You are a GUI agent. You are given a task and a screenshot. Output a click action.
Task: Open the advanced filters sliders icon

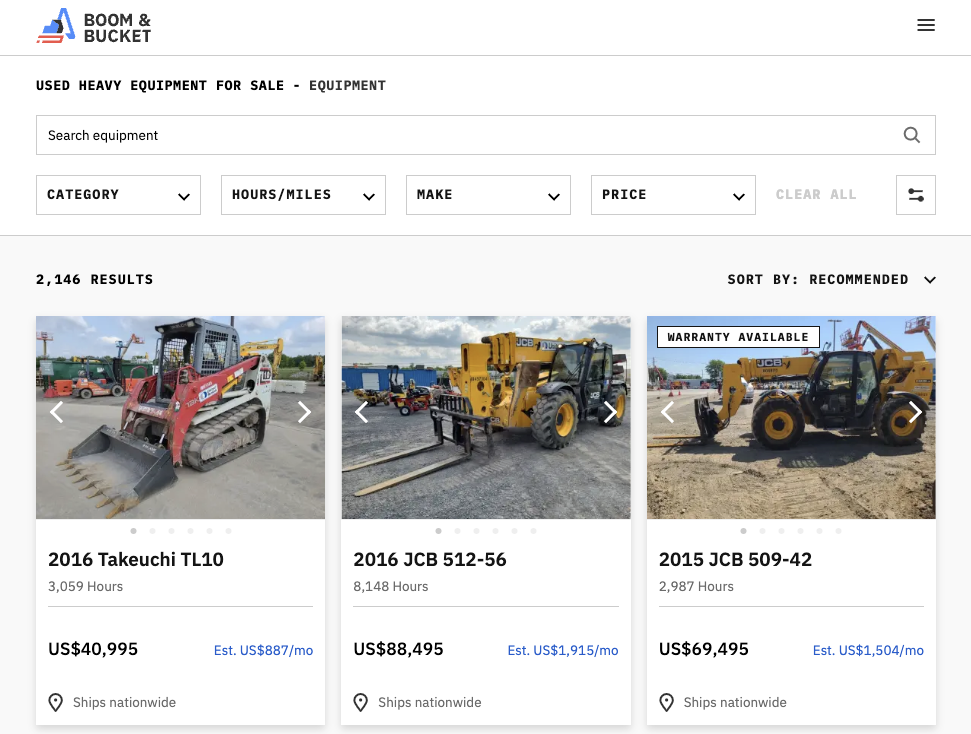point(915,195)
